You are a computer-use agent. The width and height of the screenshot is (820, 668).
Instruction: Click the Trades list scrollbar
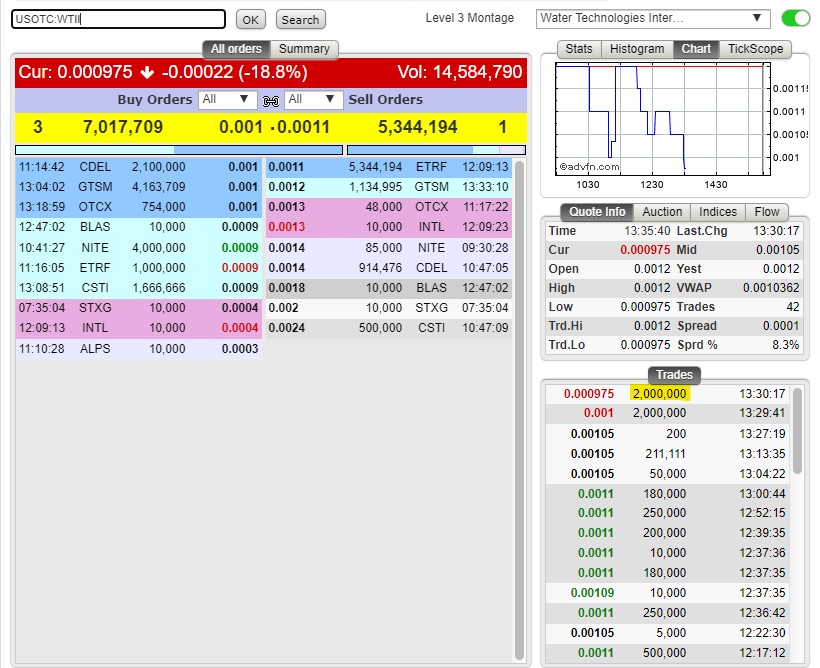tap(797, 431)
